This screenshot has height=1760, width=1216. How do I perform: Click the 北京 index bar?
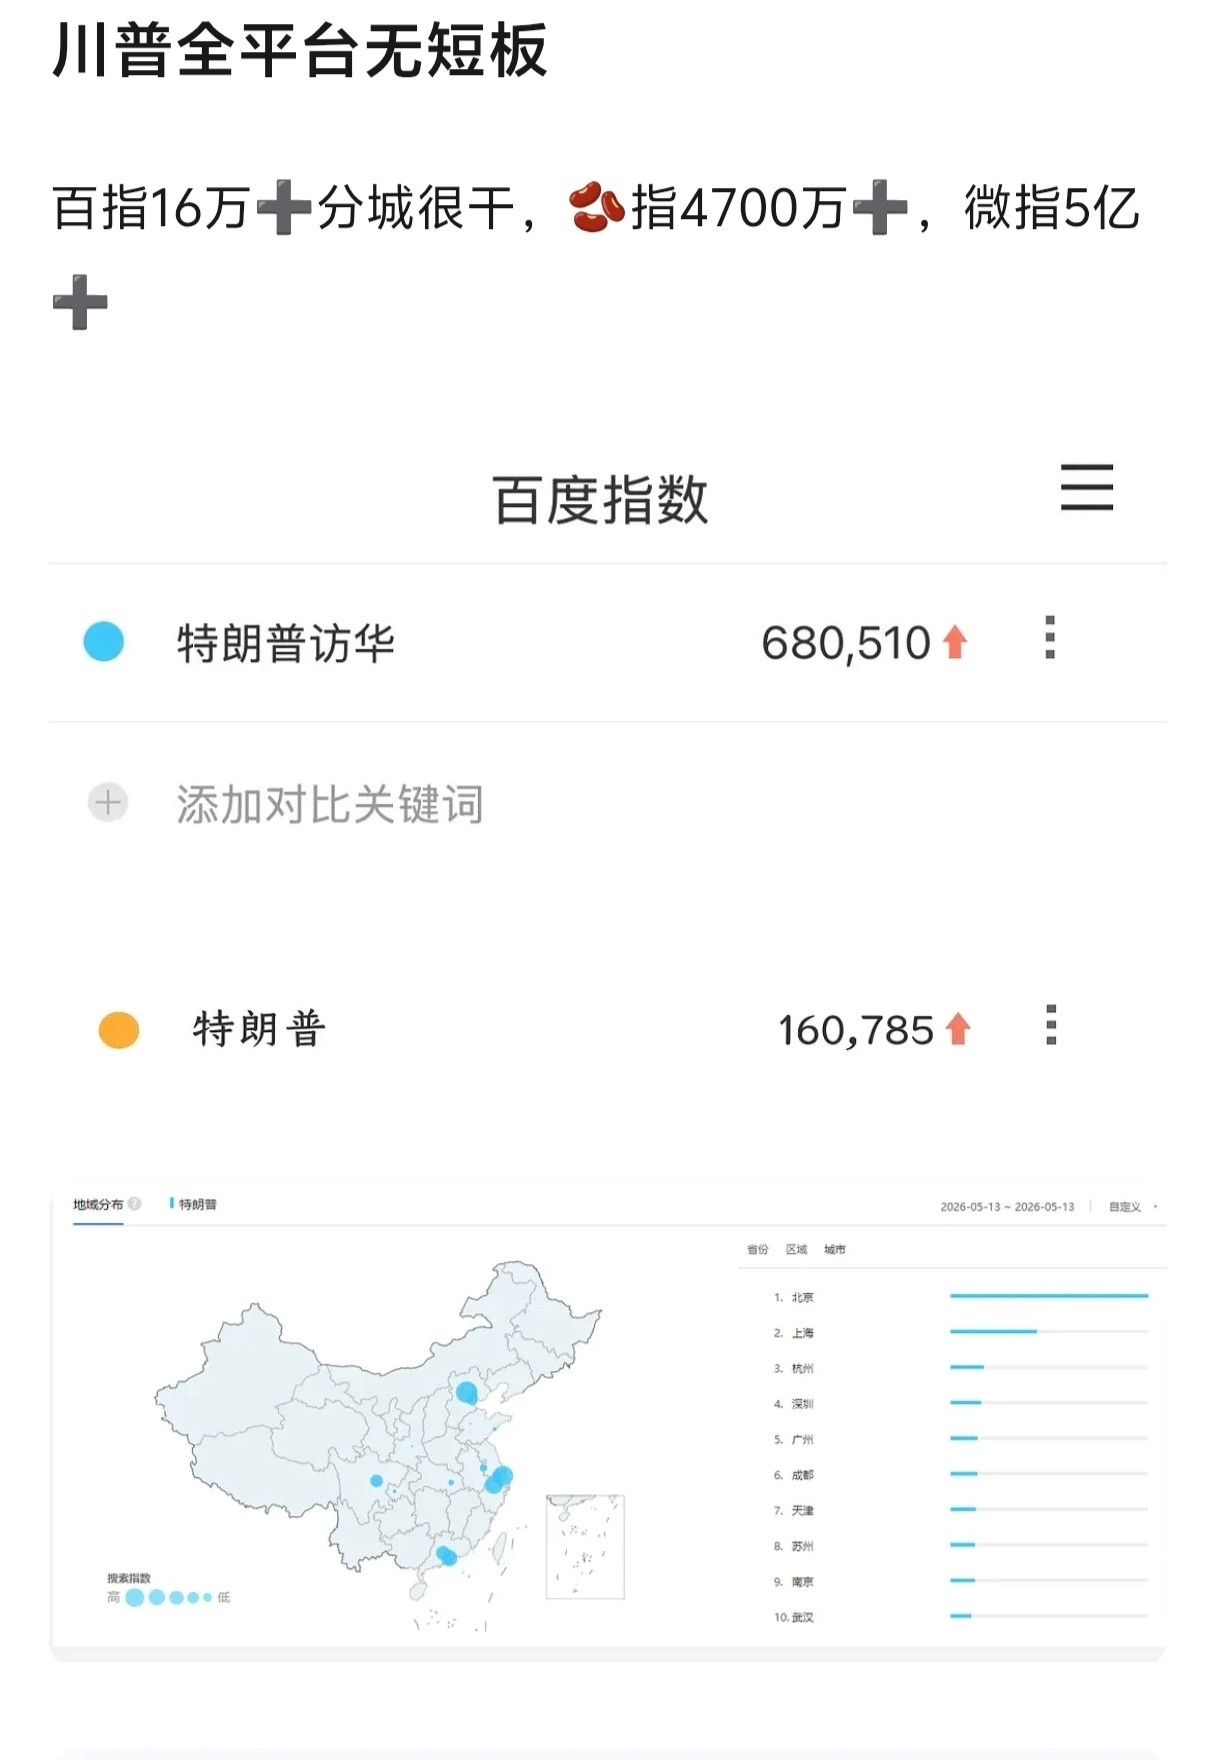(1049, 1295)
